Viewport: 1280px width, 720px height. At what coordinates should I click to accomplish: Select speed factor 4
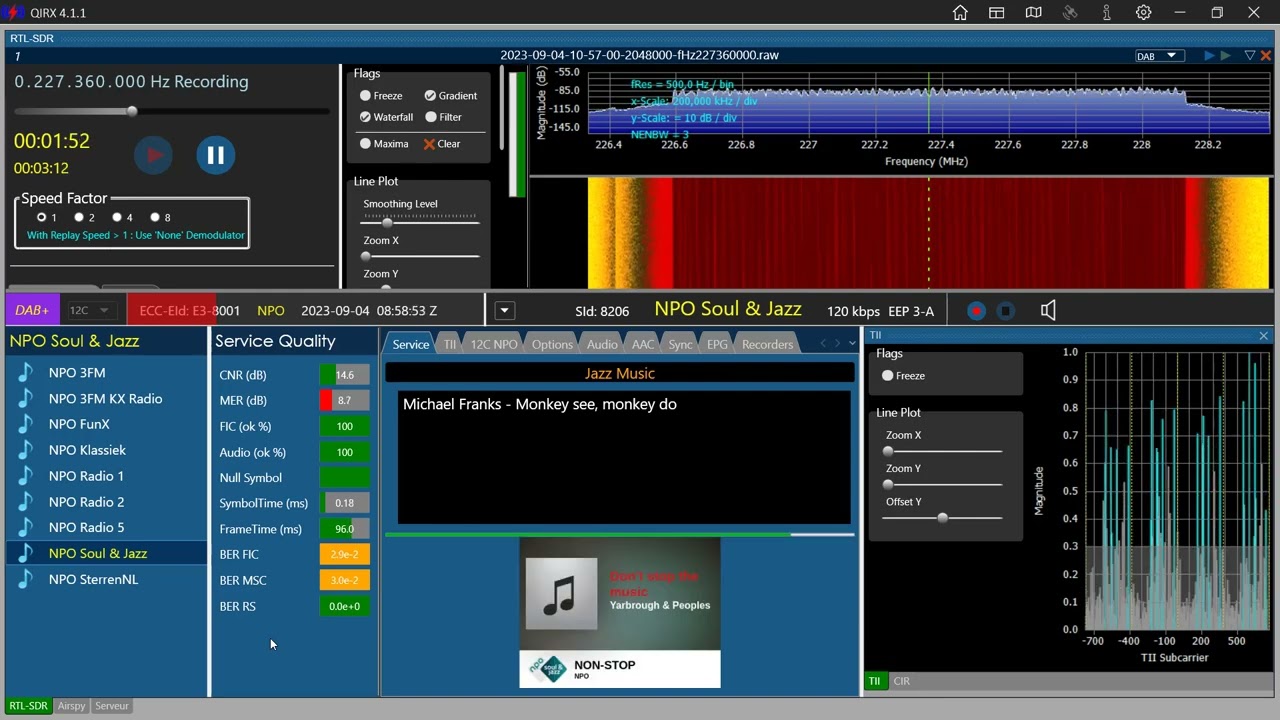click(x=117, y=217)
